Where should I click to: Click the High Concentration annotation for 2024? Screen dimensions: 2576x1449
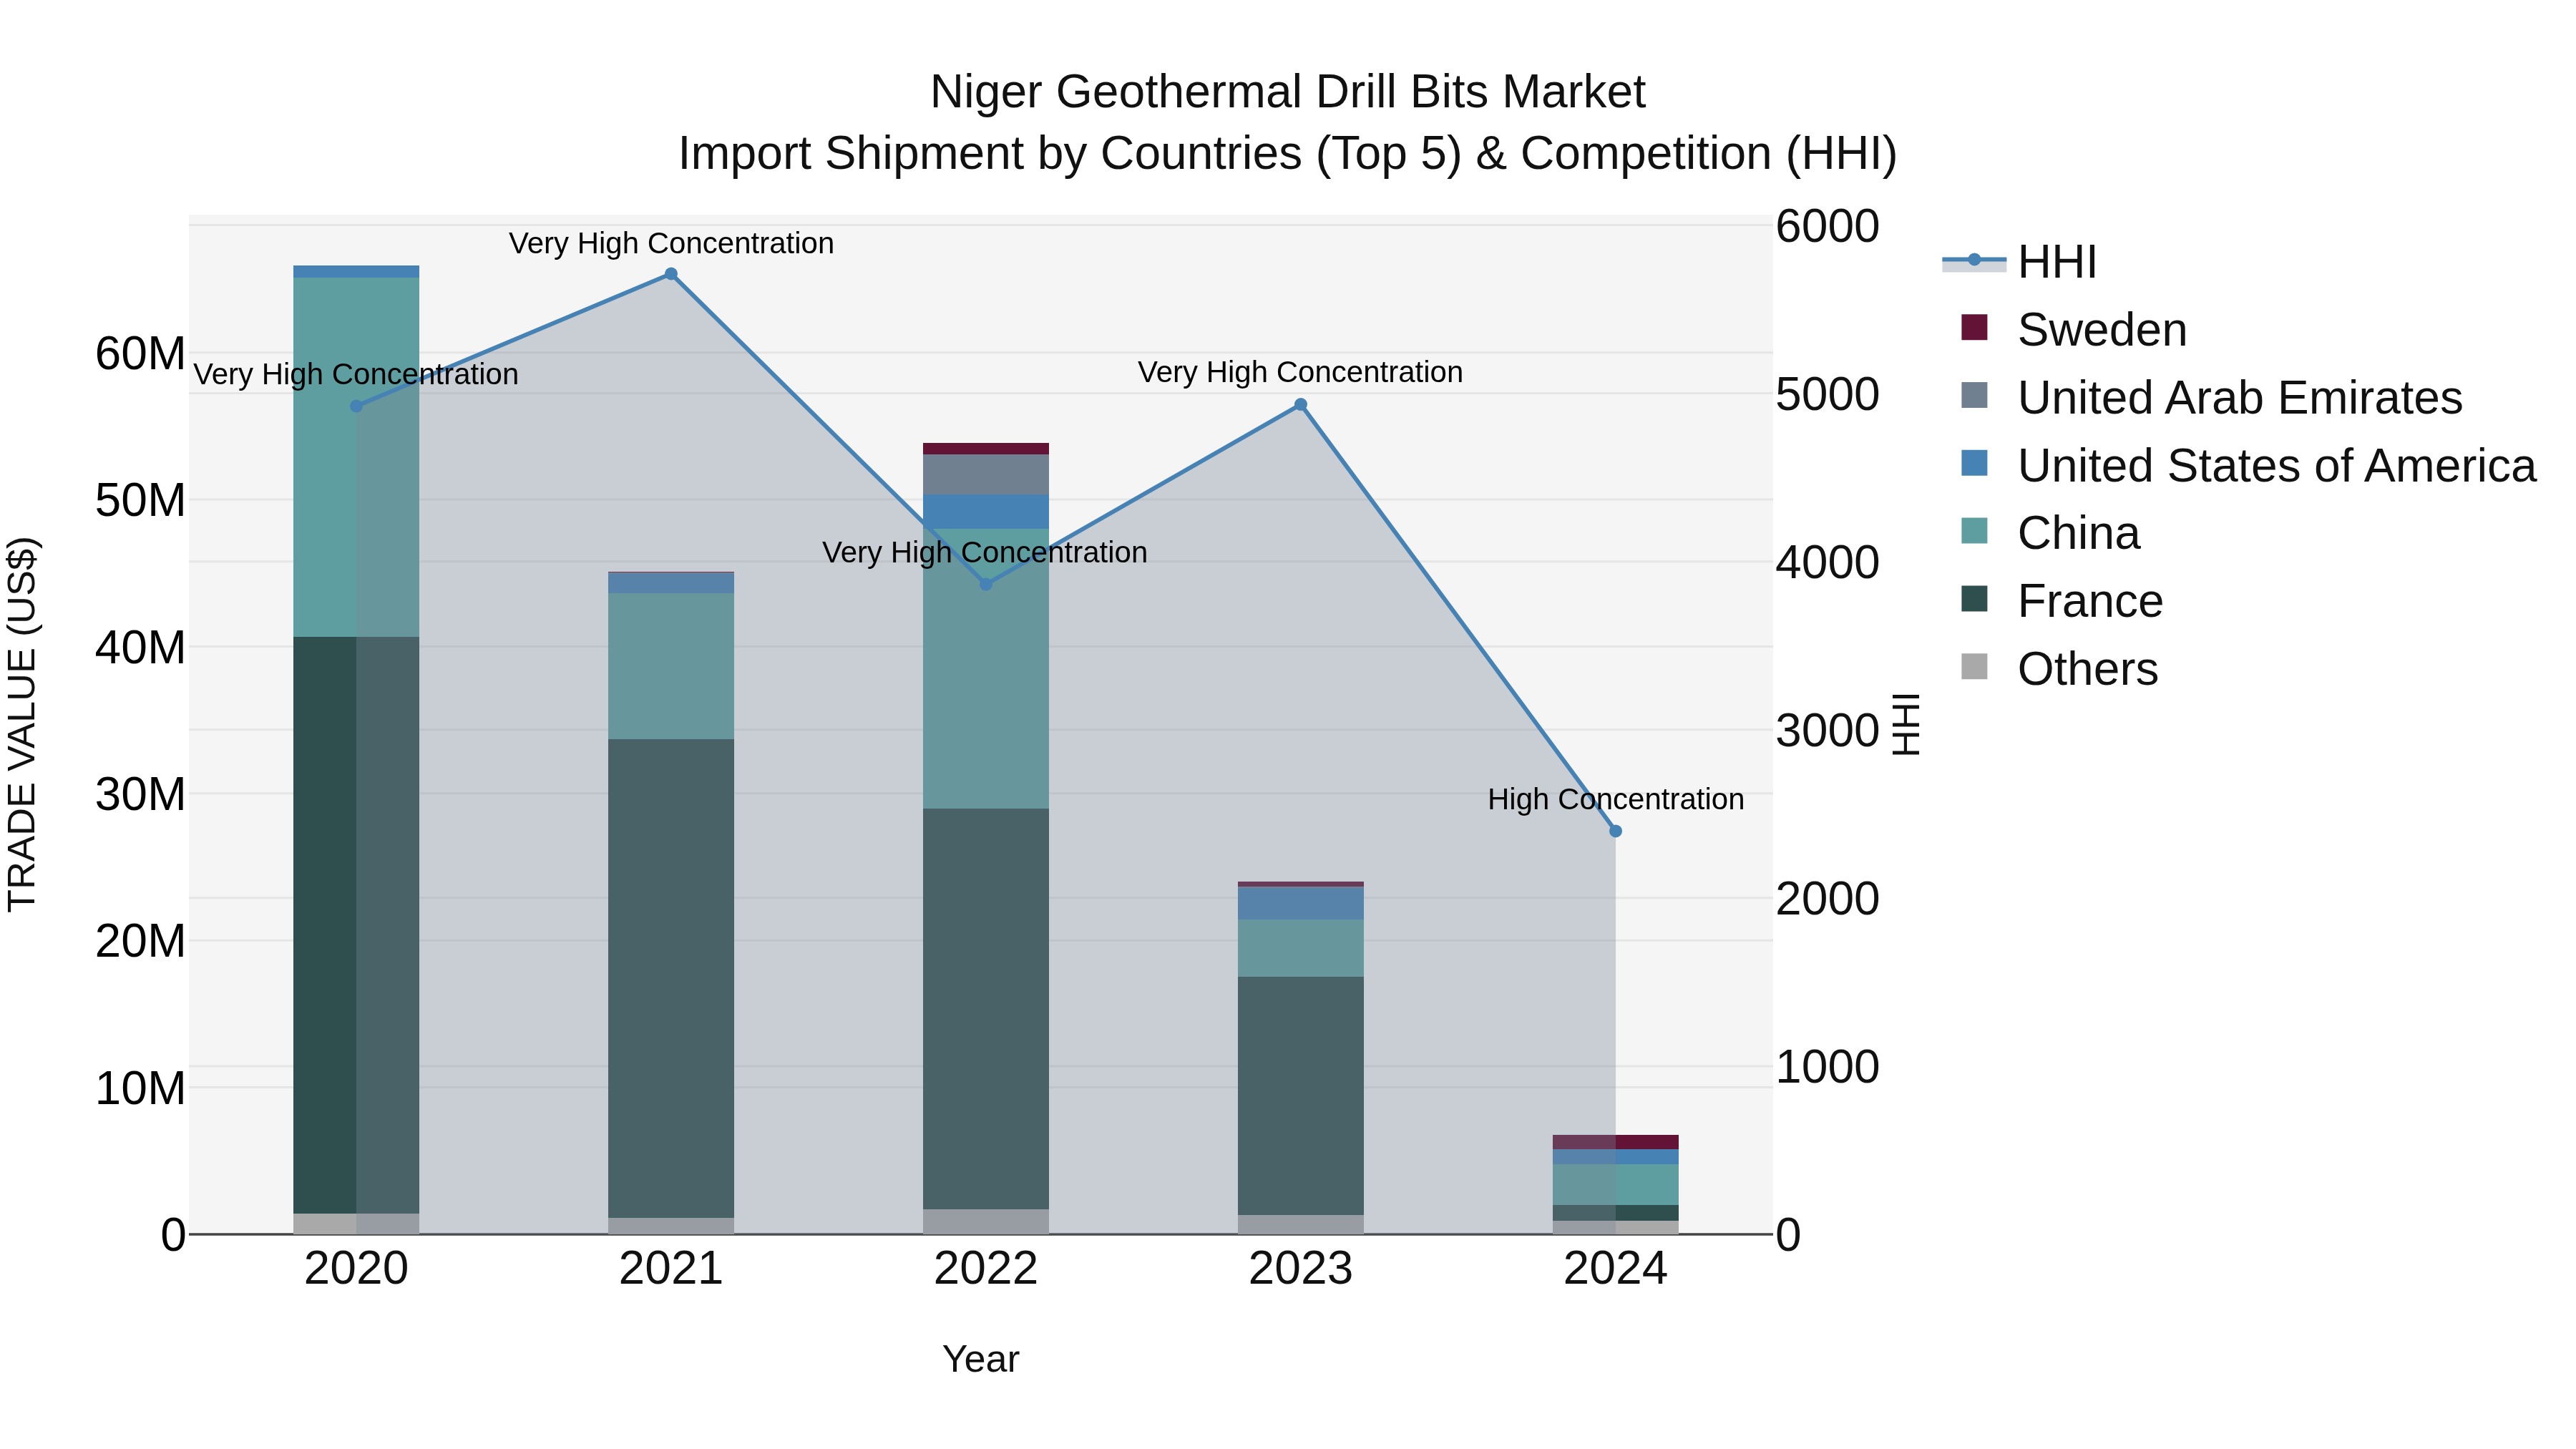(1615, 799)
